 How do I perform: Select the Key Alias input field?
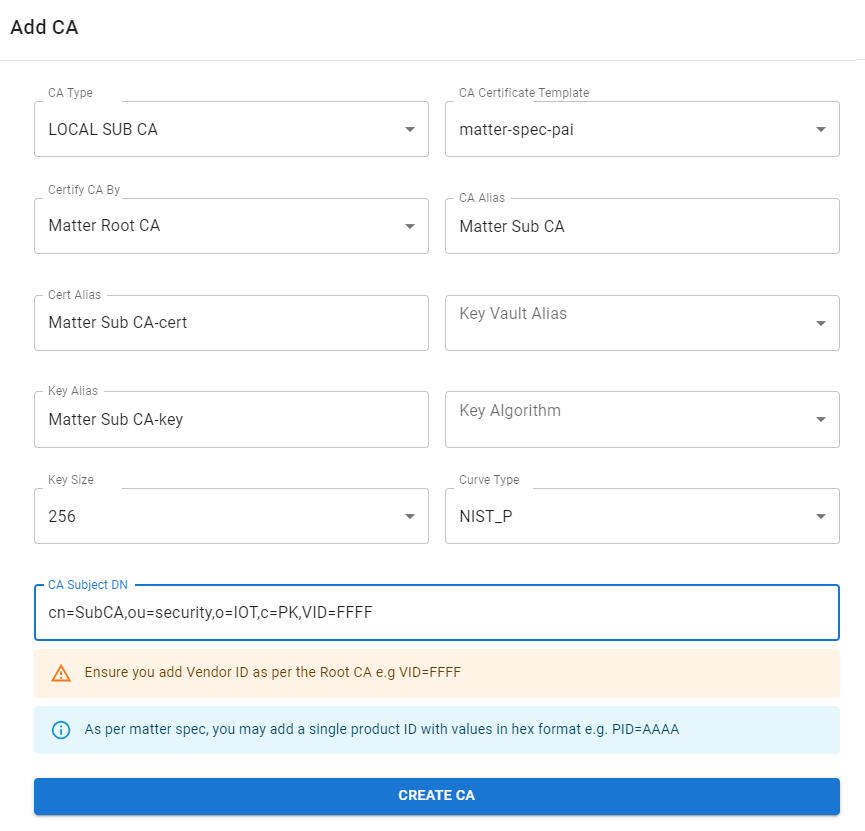click(x=230, y=420)
